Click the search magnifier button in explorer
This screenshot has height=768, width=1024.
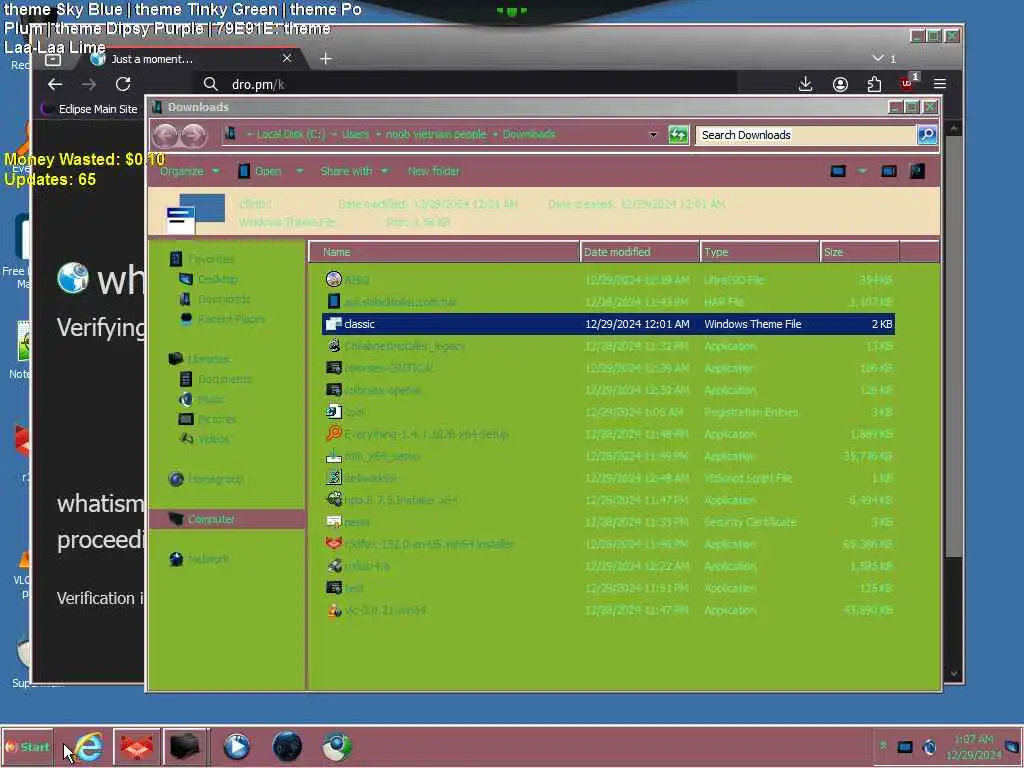[927, 135]
